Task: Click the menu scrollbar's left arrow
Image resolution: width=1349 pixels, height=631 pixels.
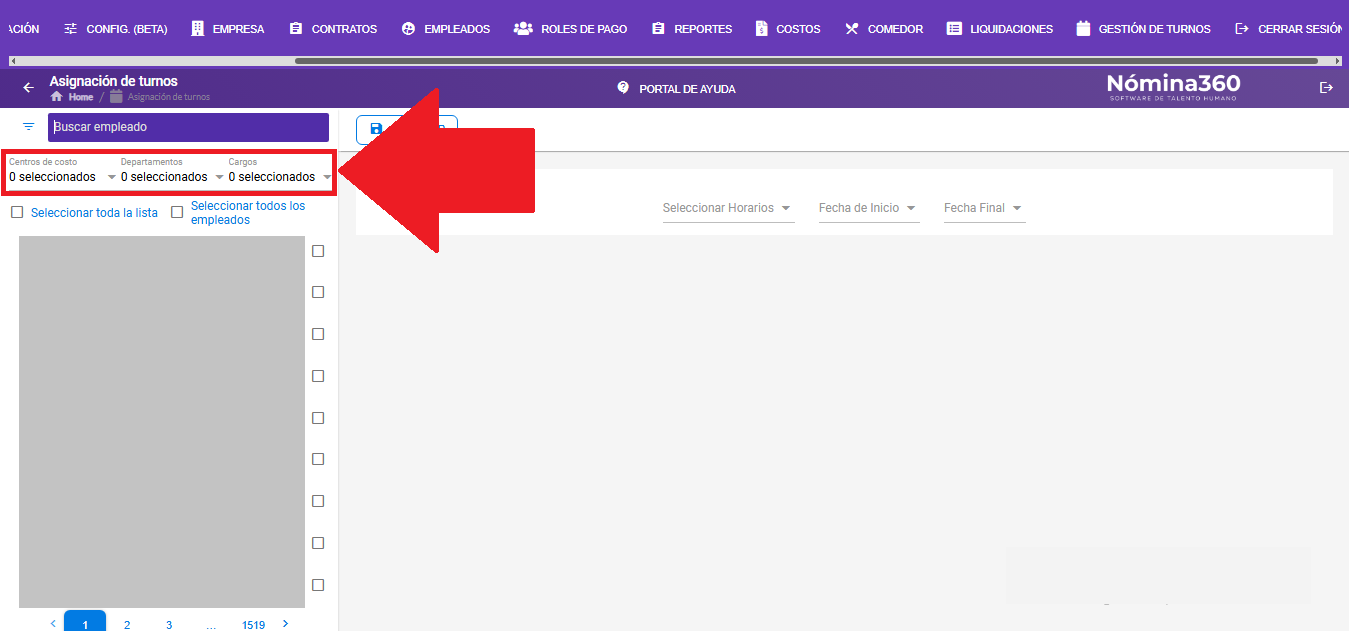Action: [13, 61]
